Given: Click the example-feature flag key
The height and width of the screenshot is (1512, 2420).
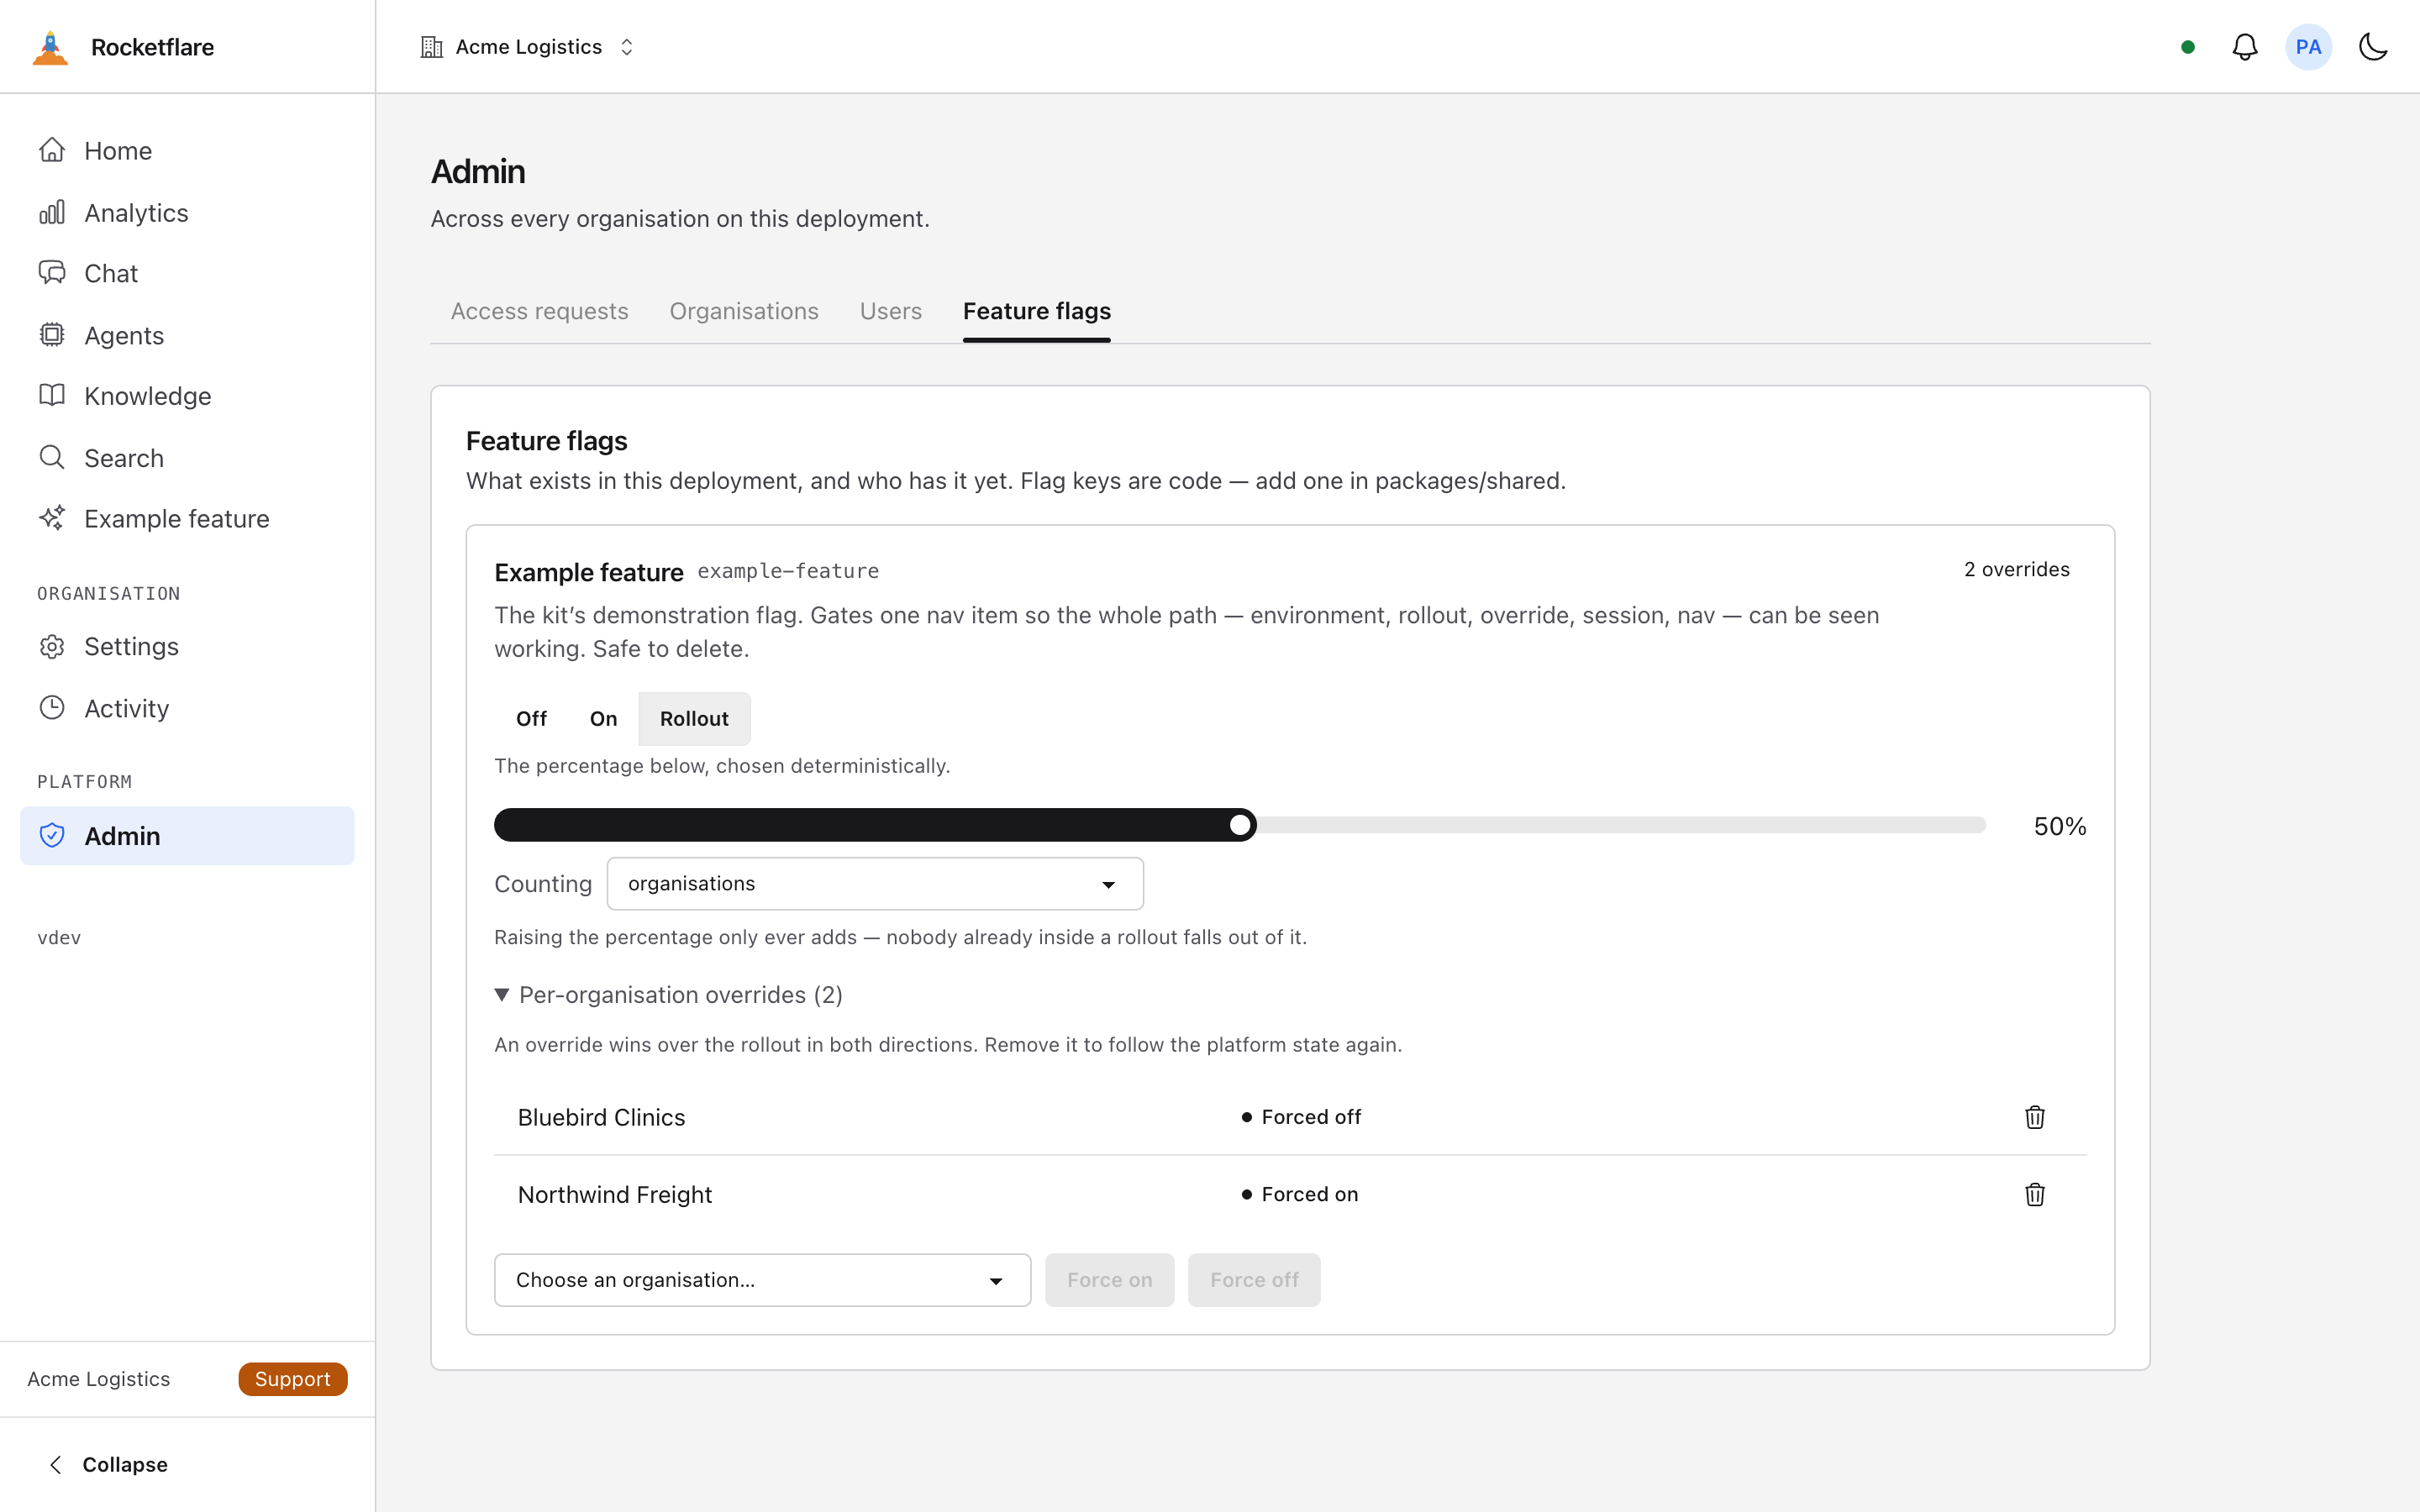Looking at the screenshot, I should coord(788,571).
